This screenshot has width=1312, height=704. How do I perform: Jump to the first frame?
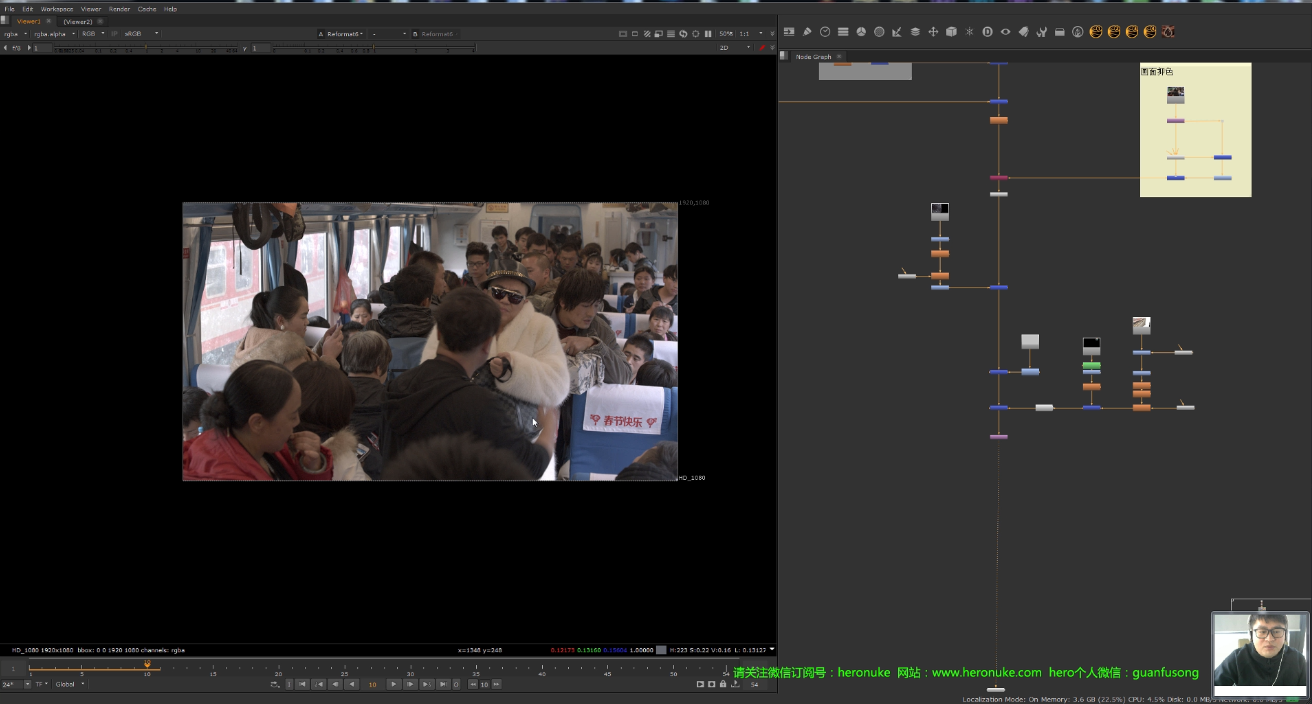pos(303,684)
